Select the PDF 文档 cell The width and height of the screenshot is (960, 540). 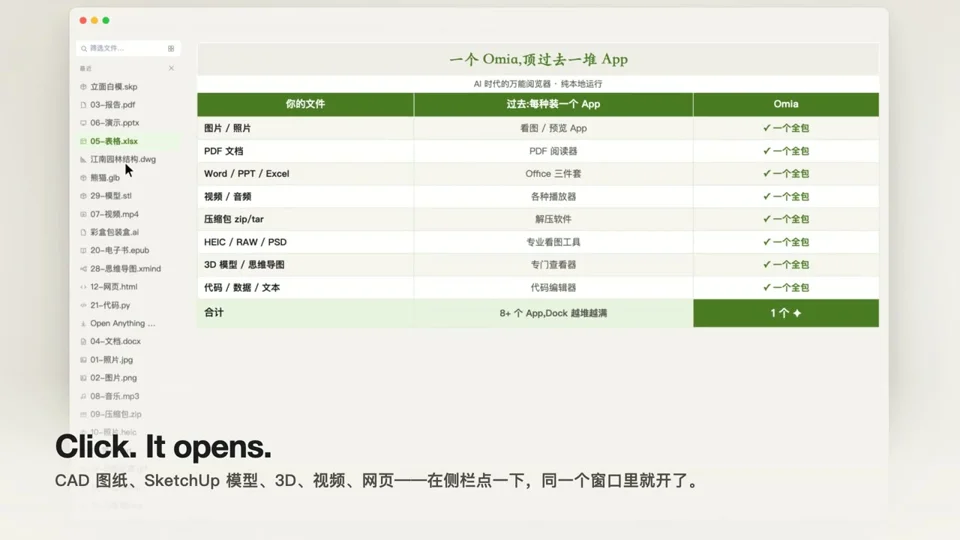click(305, 151)
